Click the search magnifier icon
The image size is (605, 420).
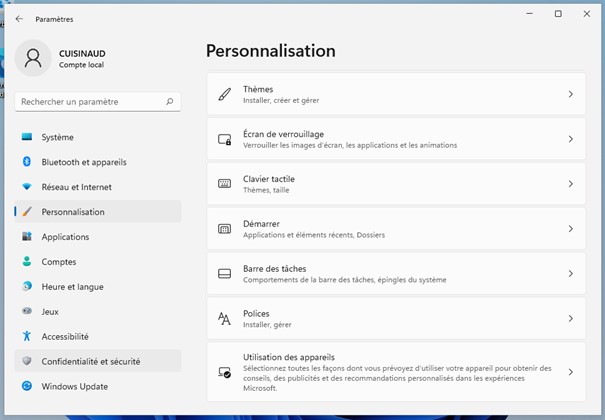[170, 101]
